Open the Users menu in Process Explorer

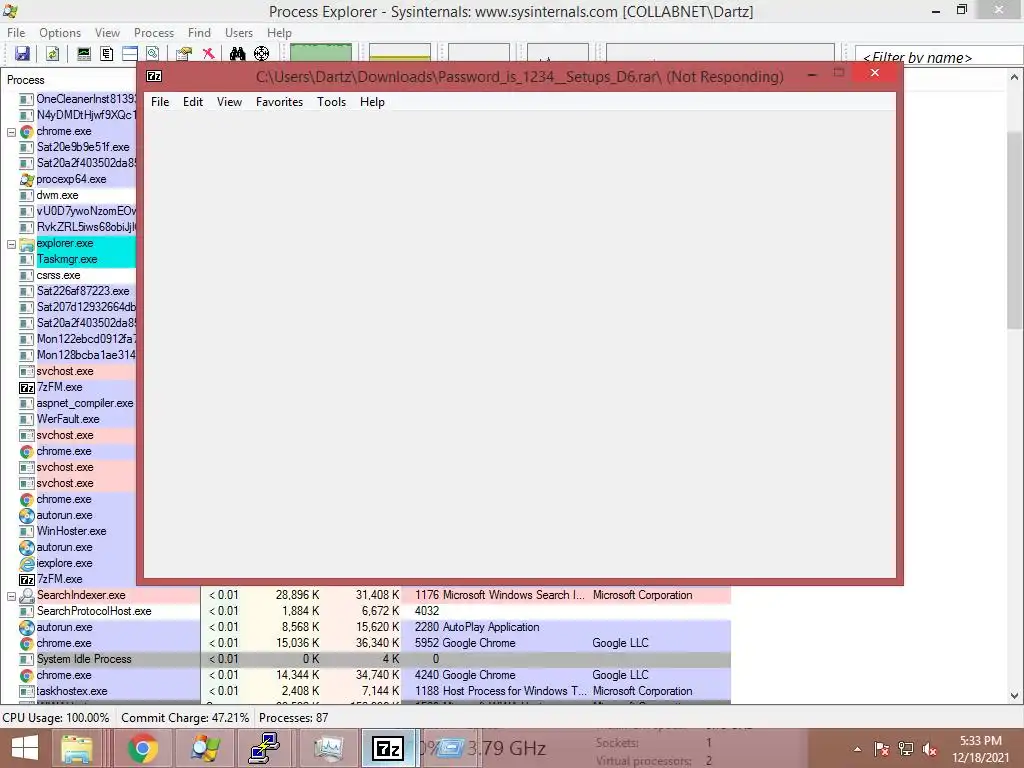pyautogui.click(x=239, y=33)
